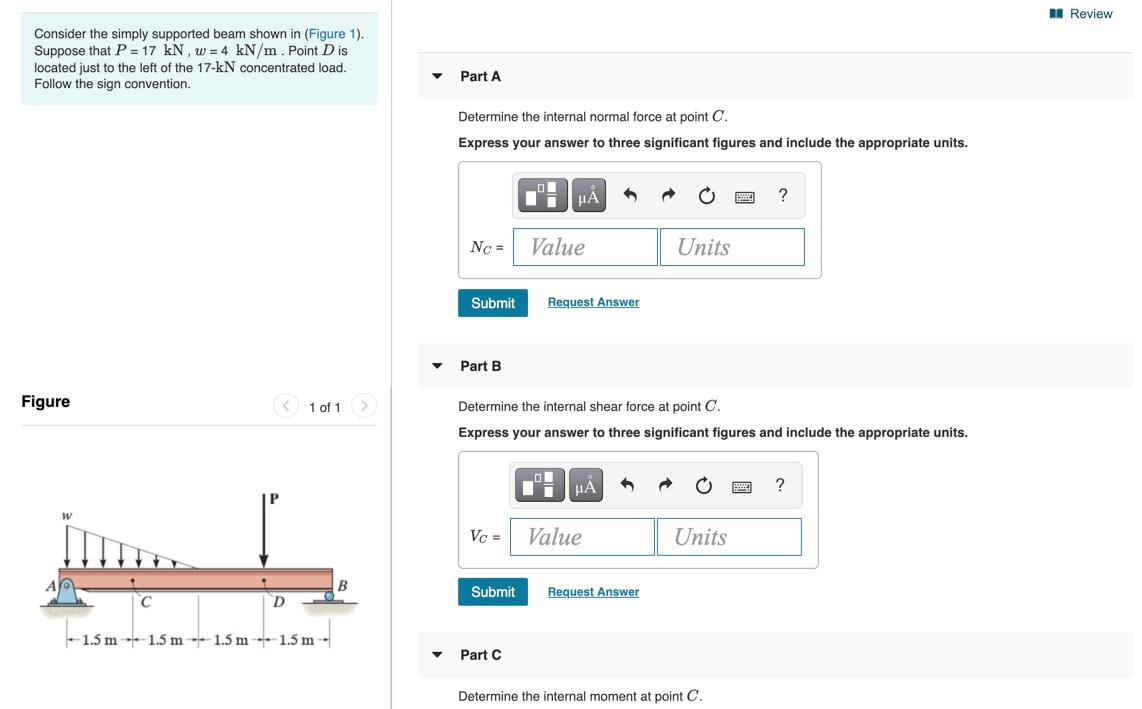The image size is (1142, 709).
Task: Go to previous figure arrow
Action: point(286,405)
